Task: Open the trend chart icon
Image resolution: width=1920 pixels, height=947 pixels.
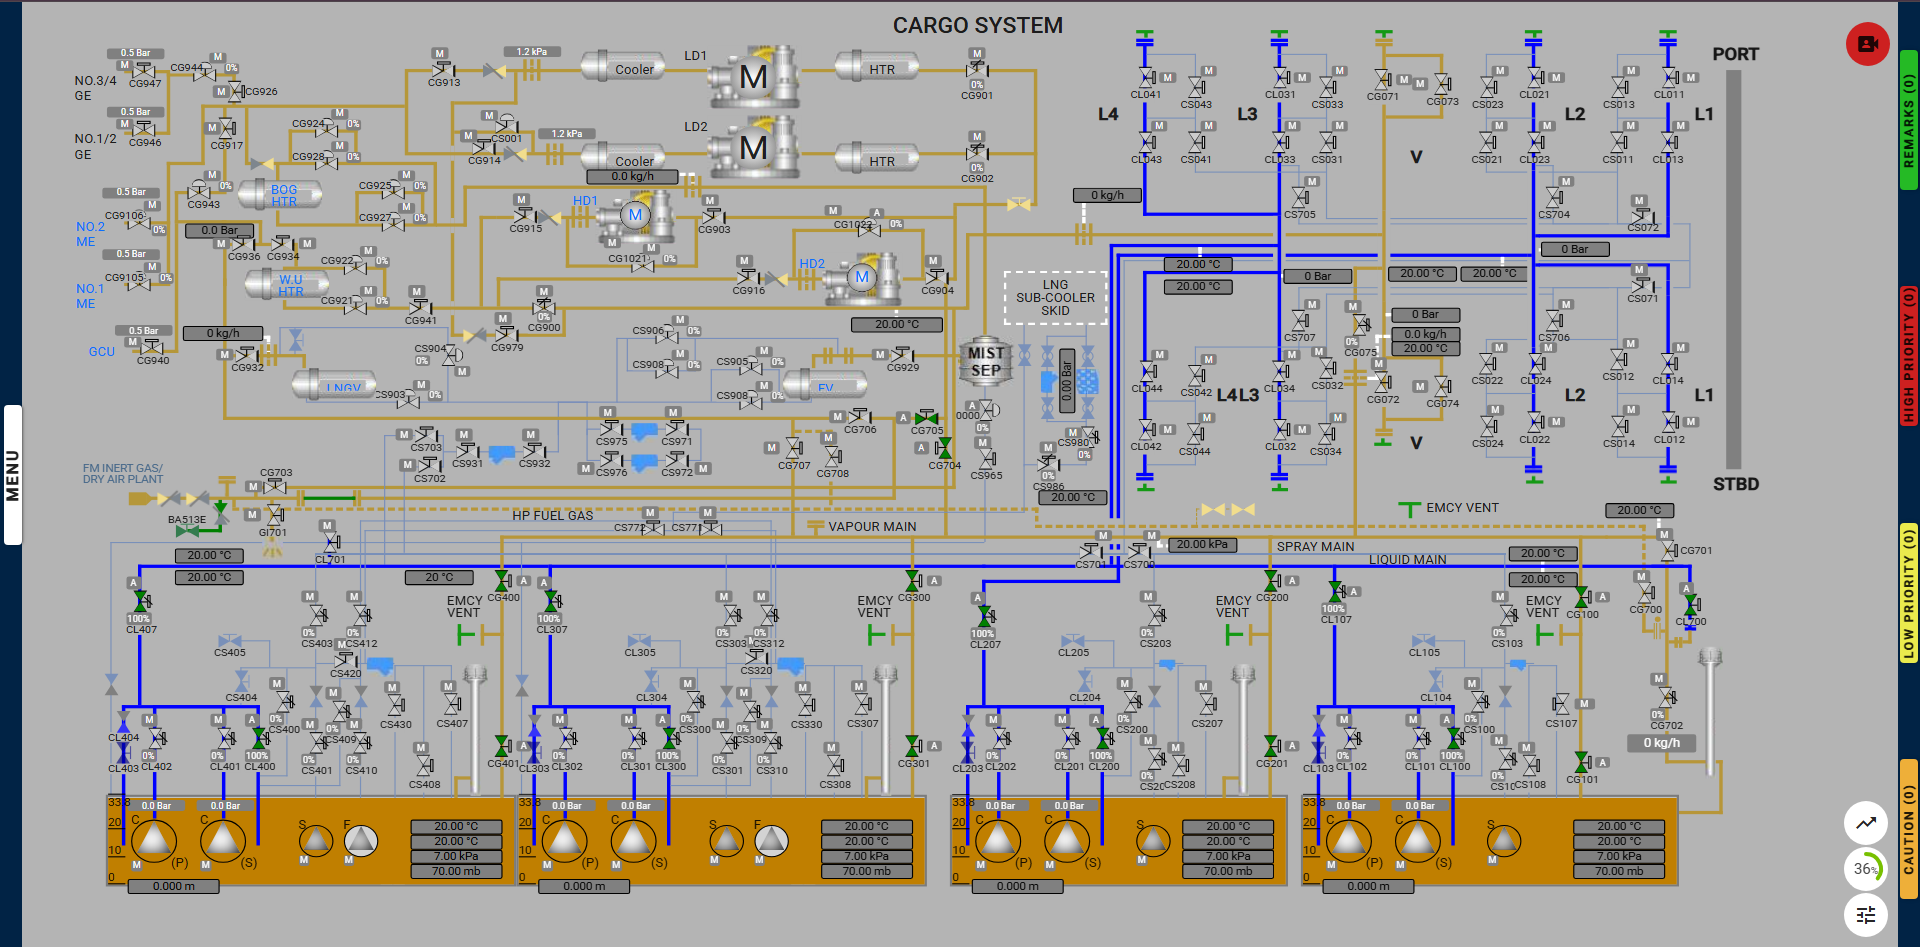Action: (x=1866, y=823)
